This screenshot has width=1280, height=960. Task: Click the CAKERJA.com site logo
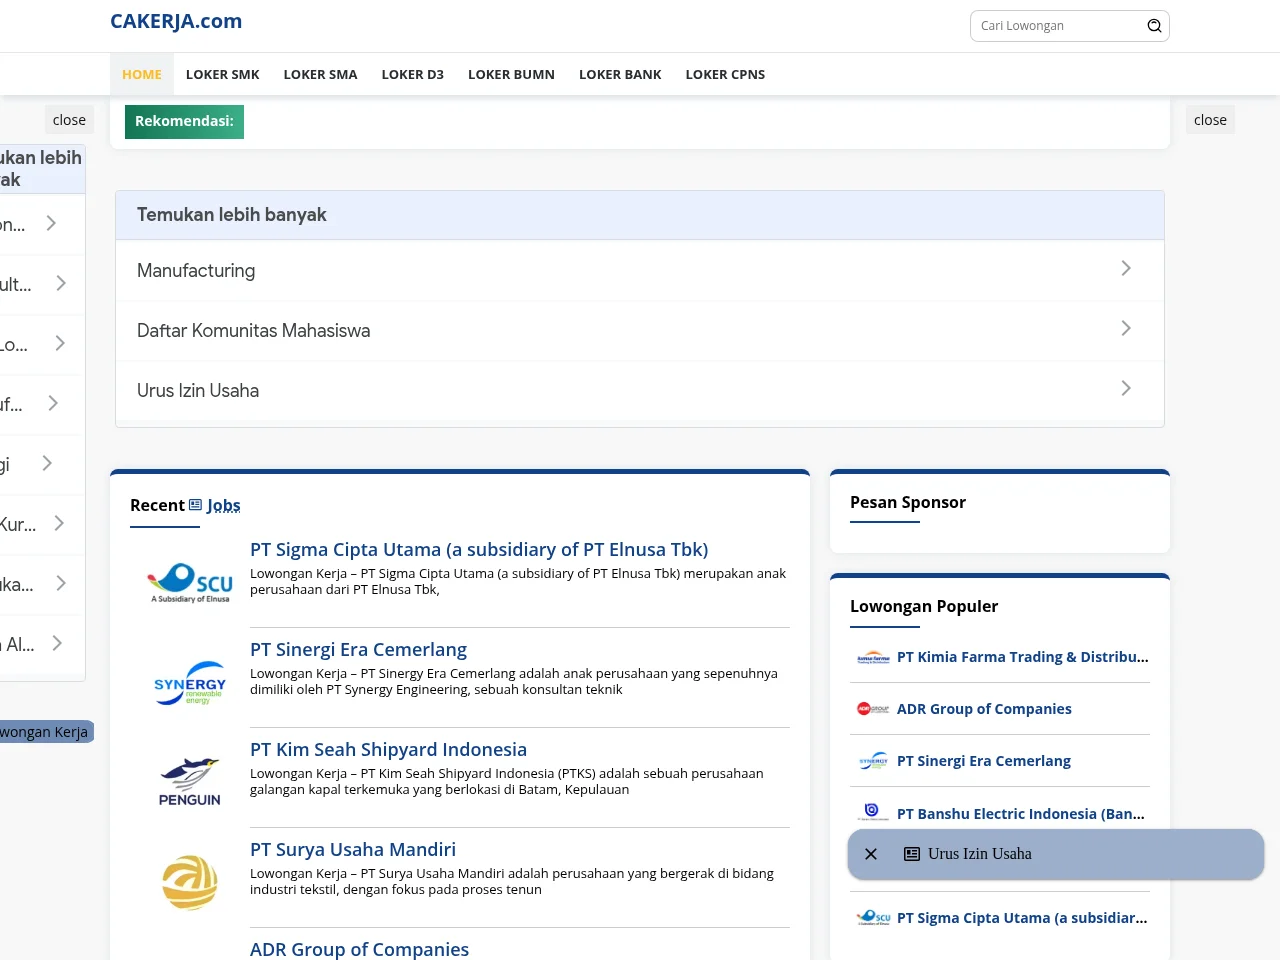tap(176, 21)
